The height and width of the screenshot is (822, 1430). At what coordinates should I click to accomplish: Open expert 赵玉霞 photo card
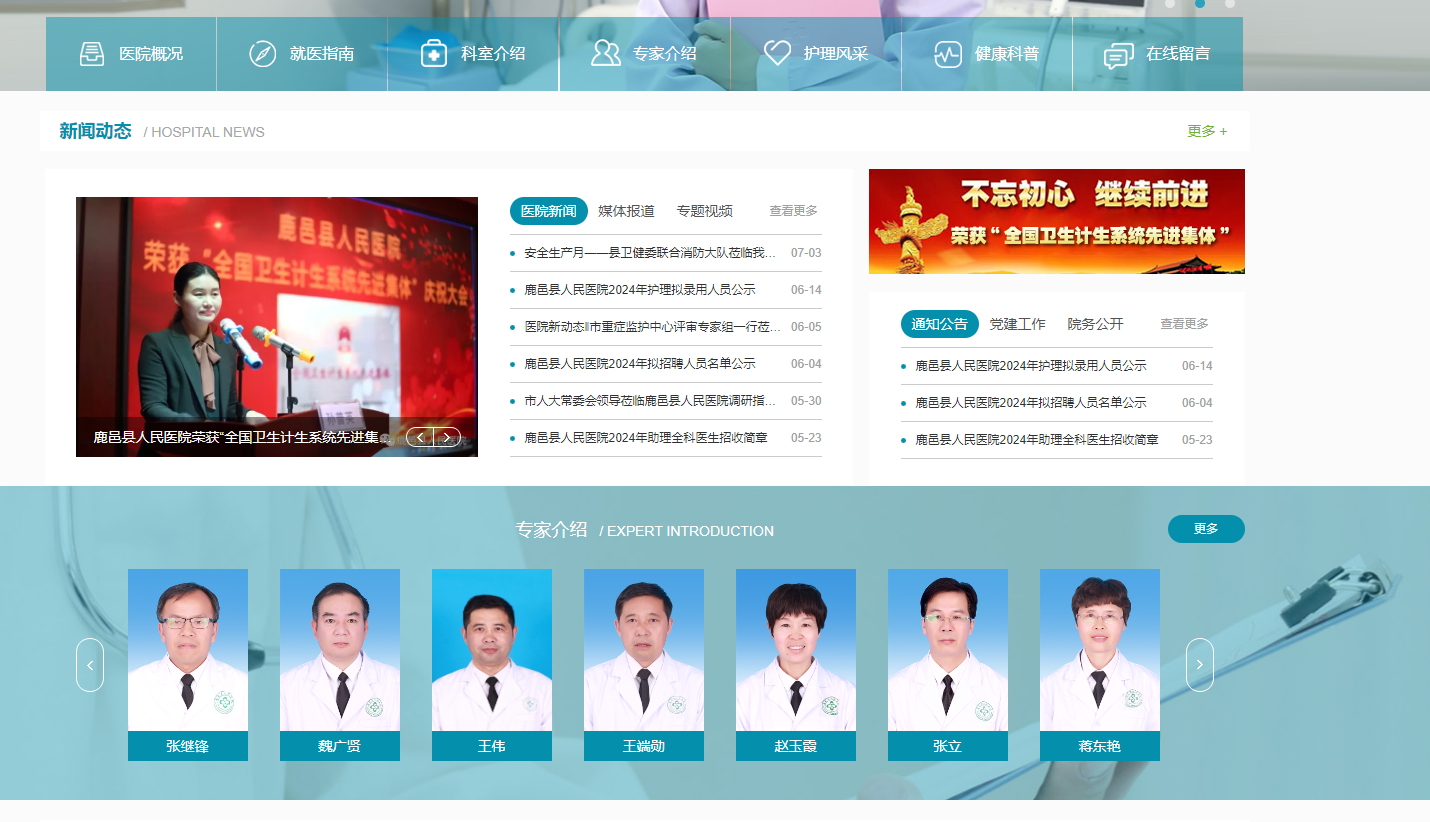point(796,665)
